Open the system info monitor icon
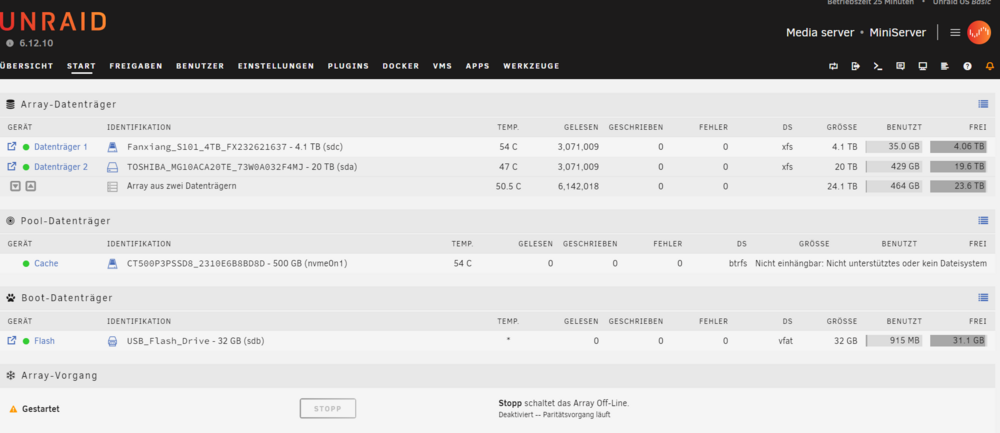Image resolution: width=1000 pixels, height=433 pixels. click(x=922, y=66)
